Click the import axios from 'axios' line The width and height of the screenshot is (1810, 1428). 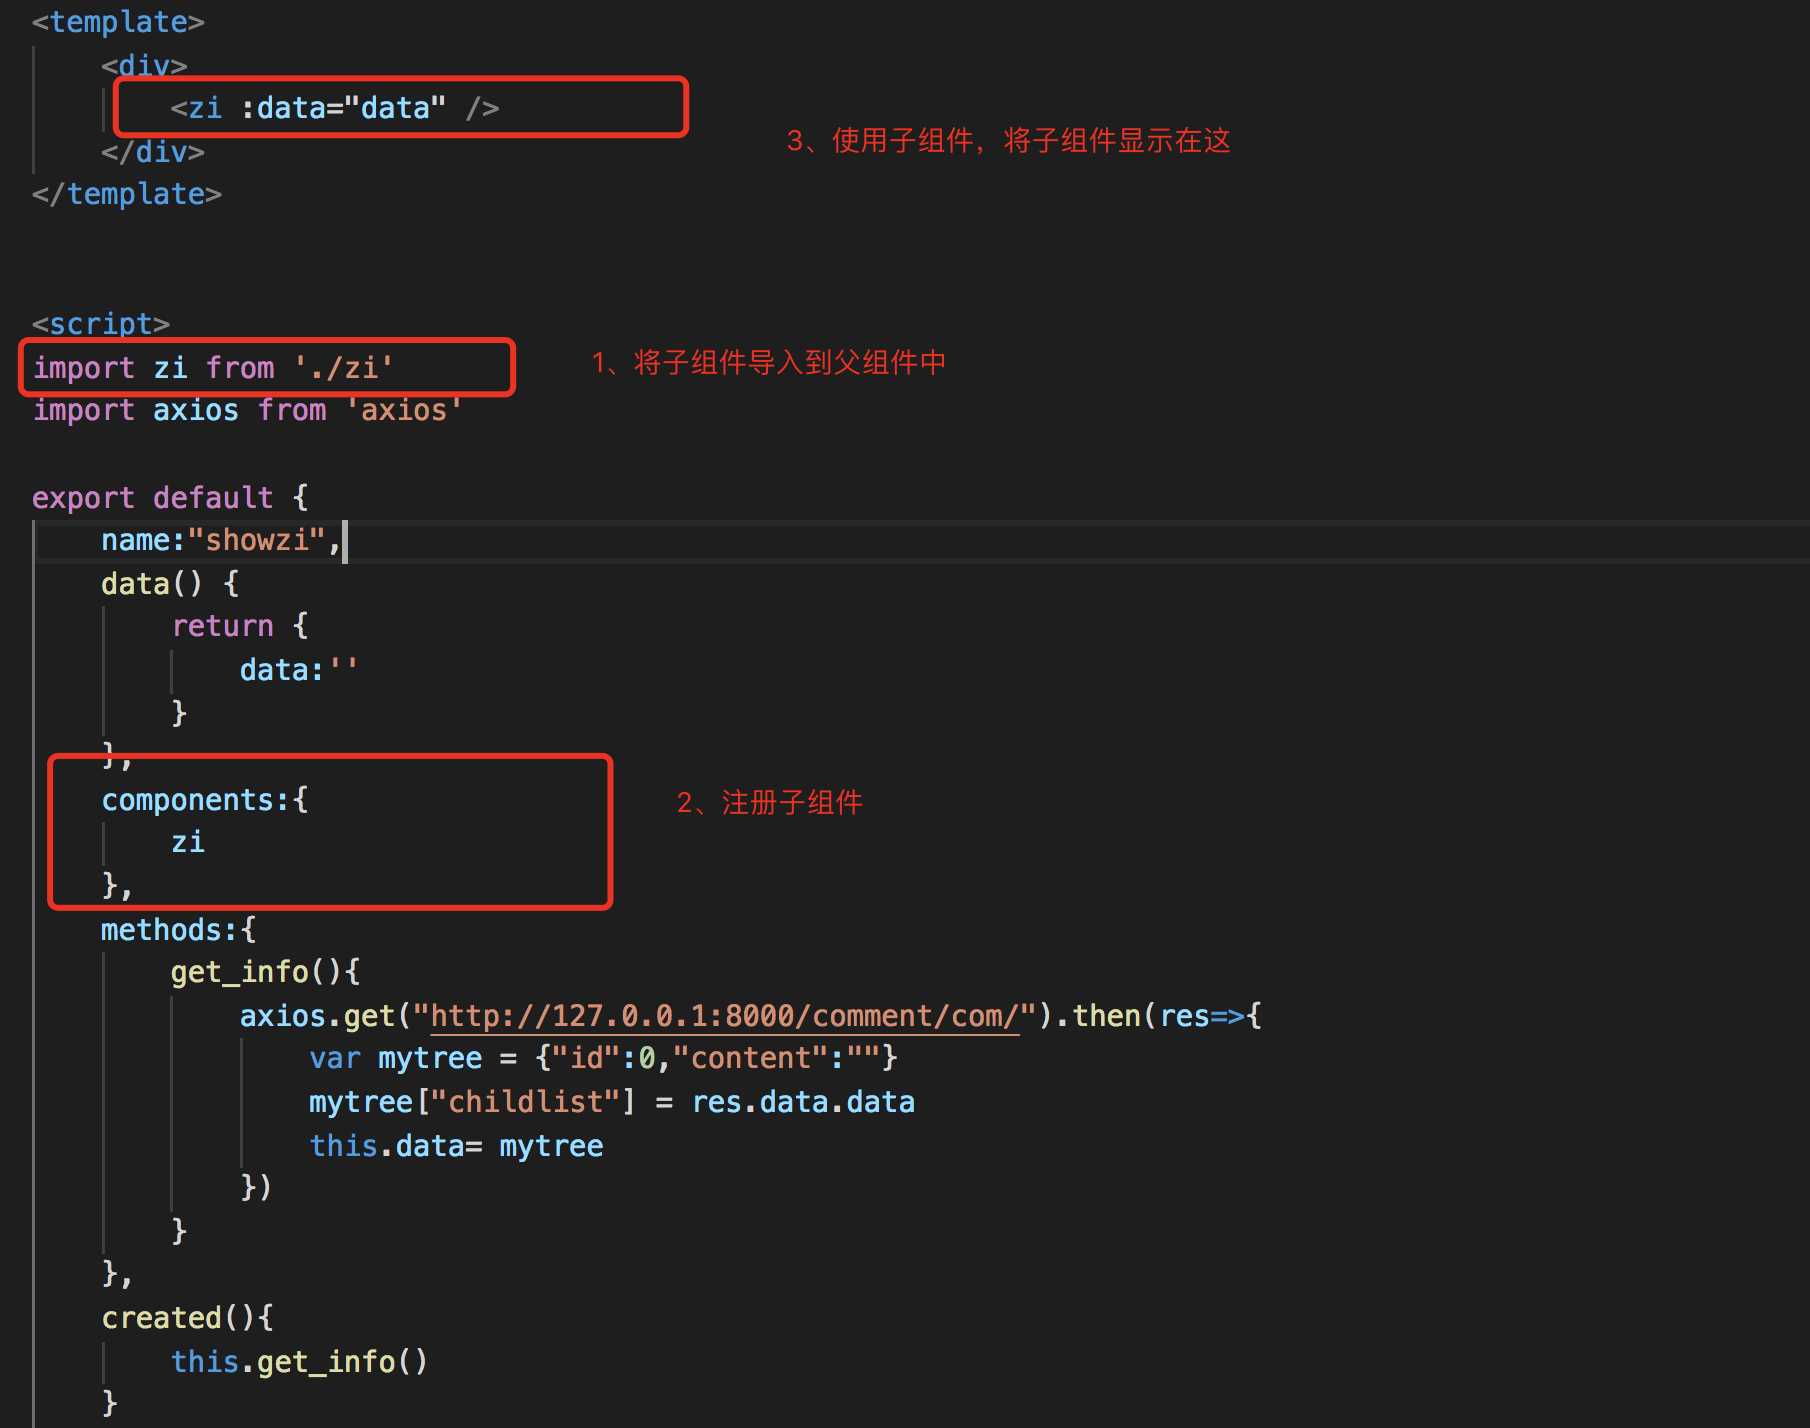point(248,410)
